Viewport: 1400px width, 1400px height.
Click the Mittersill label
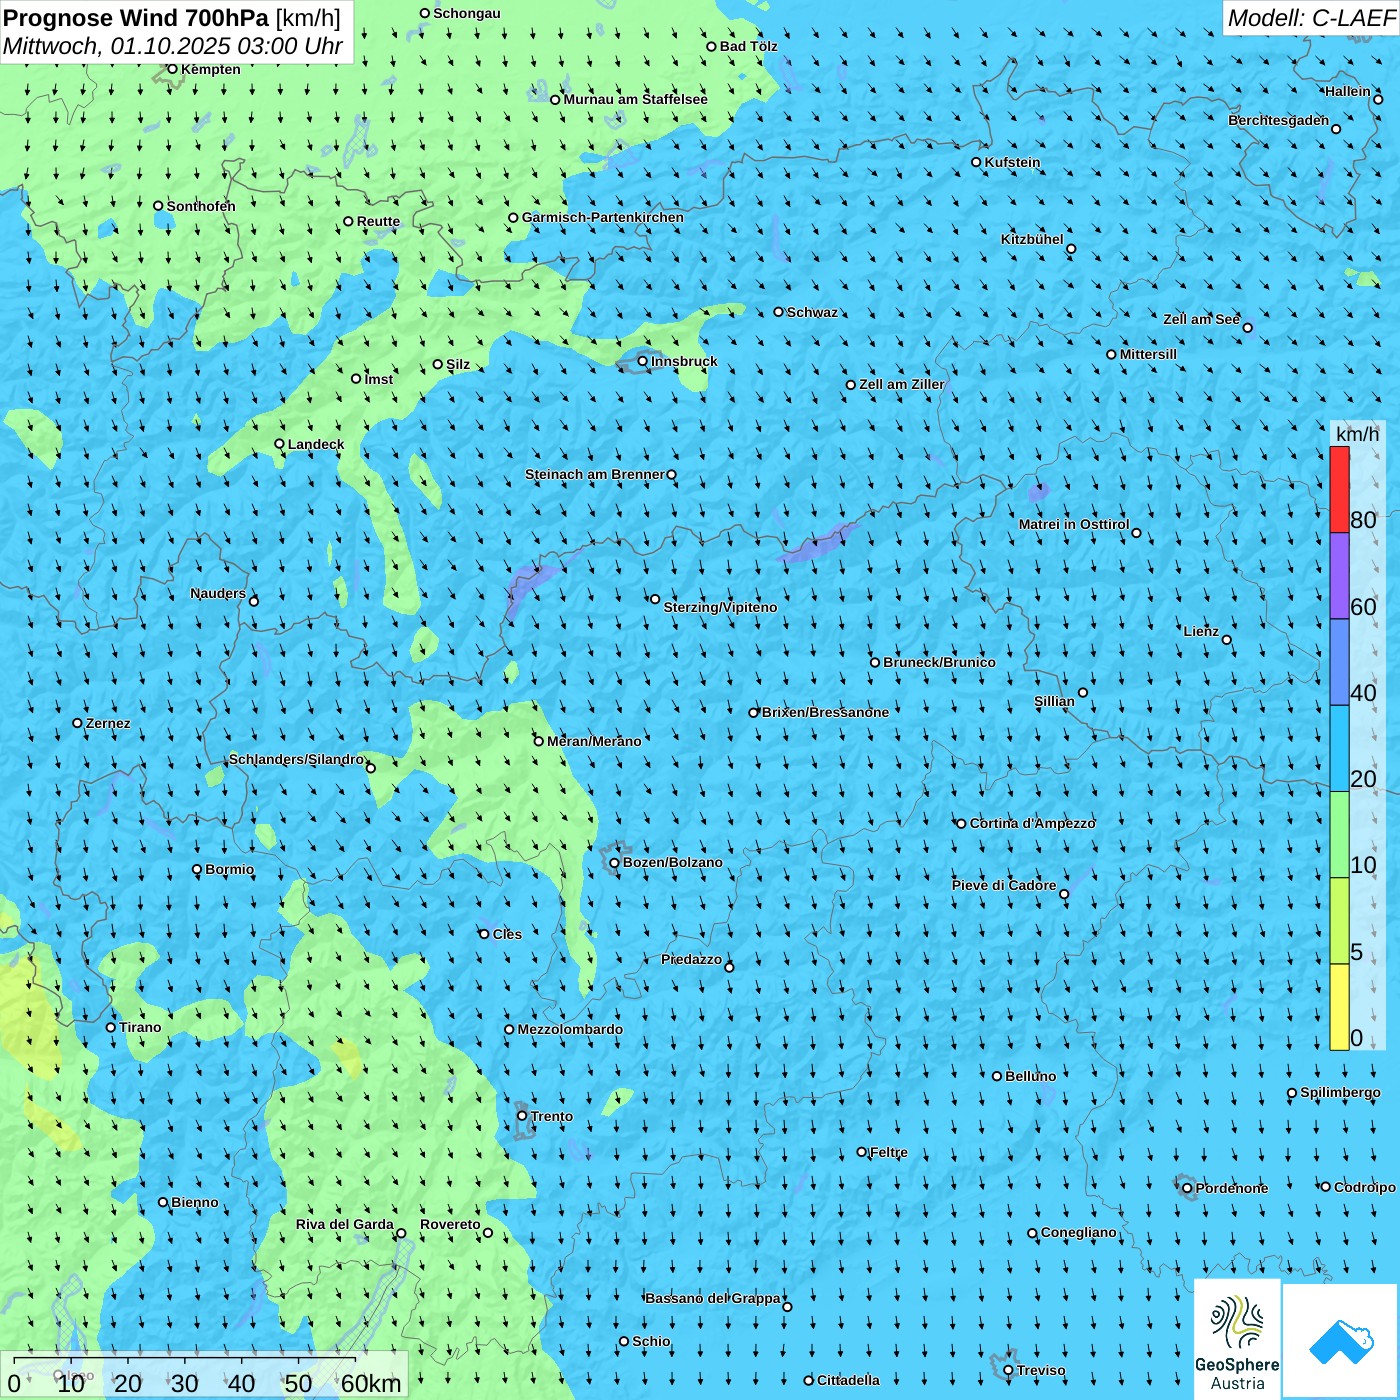point(1148,354)
